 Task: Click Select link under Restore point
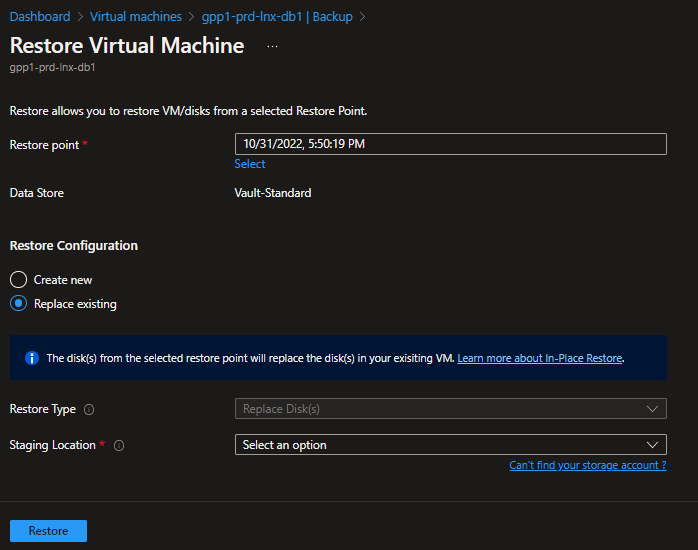(x=250, y=164)
